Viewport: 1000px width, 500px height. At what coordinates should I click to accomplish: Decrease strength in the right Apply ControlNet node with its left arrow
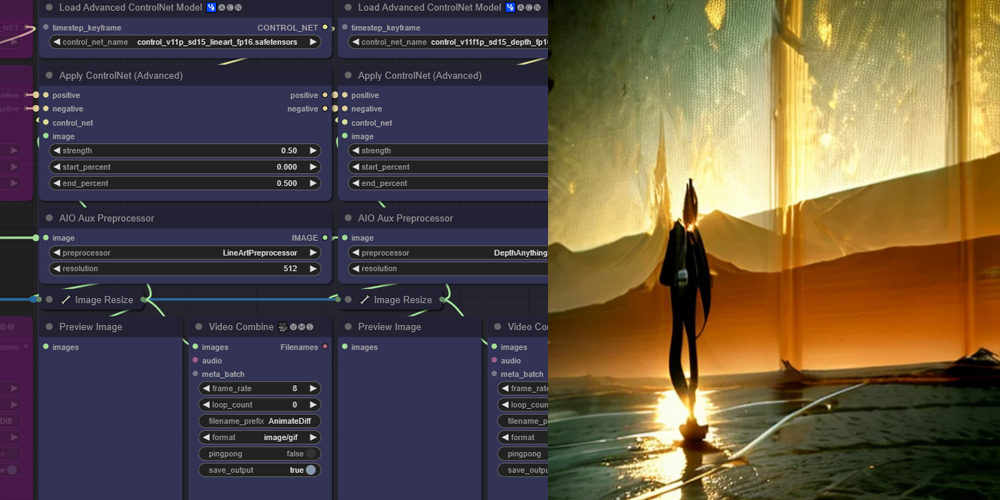click(x=355, y=151)
